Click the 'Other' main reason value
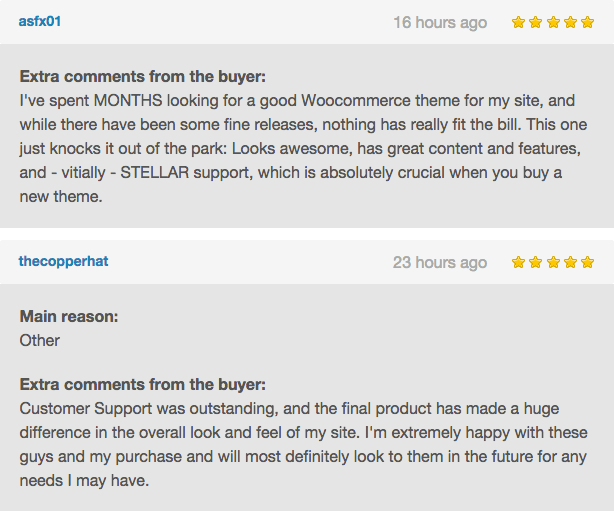This screenshot has height=511, width=614. click(40, 340)
